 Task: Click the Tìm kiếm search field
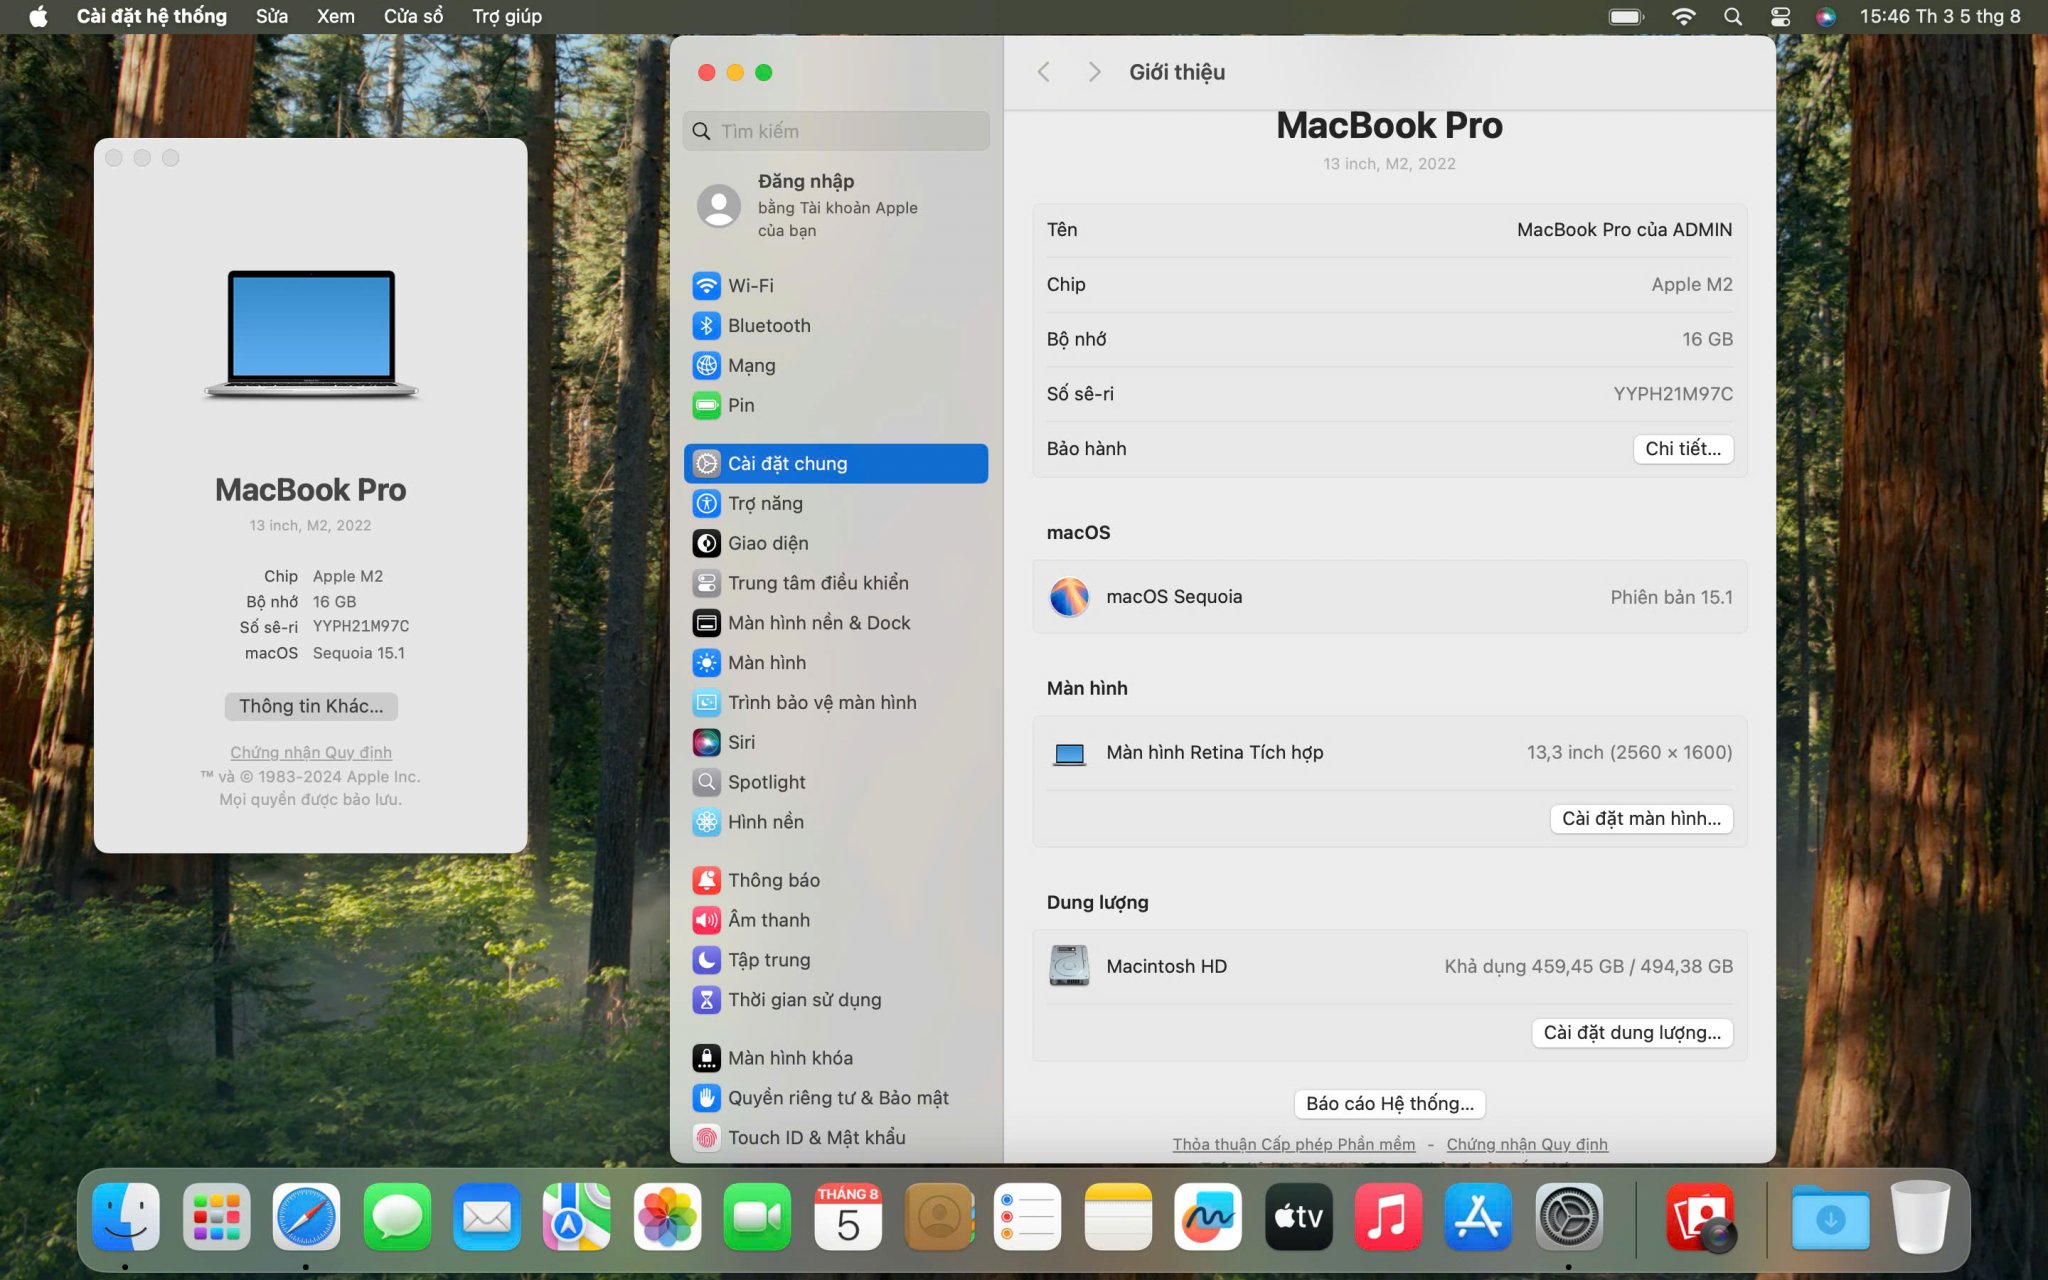(x=836, y=131)
